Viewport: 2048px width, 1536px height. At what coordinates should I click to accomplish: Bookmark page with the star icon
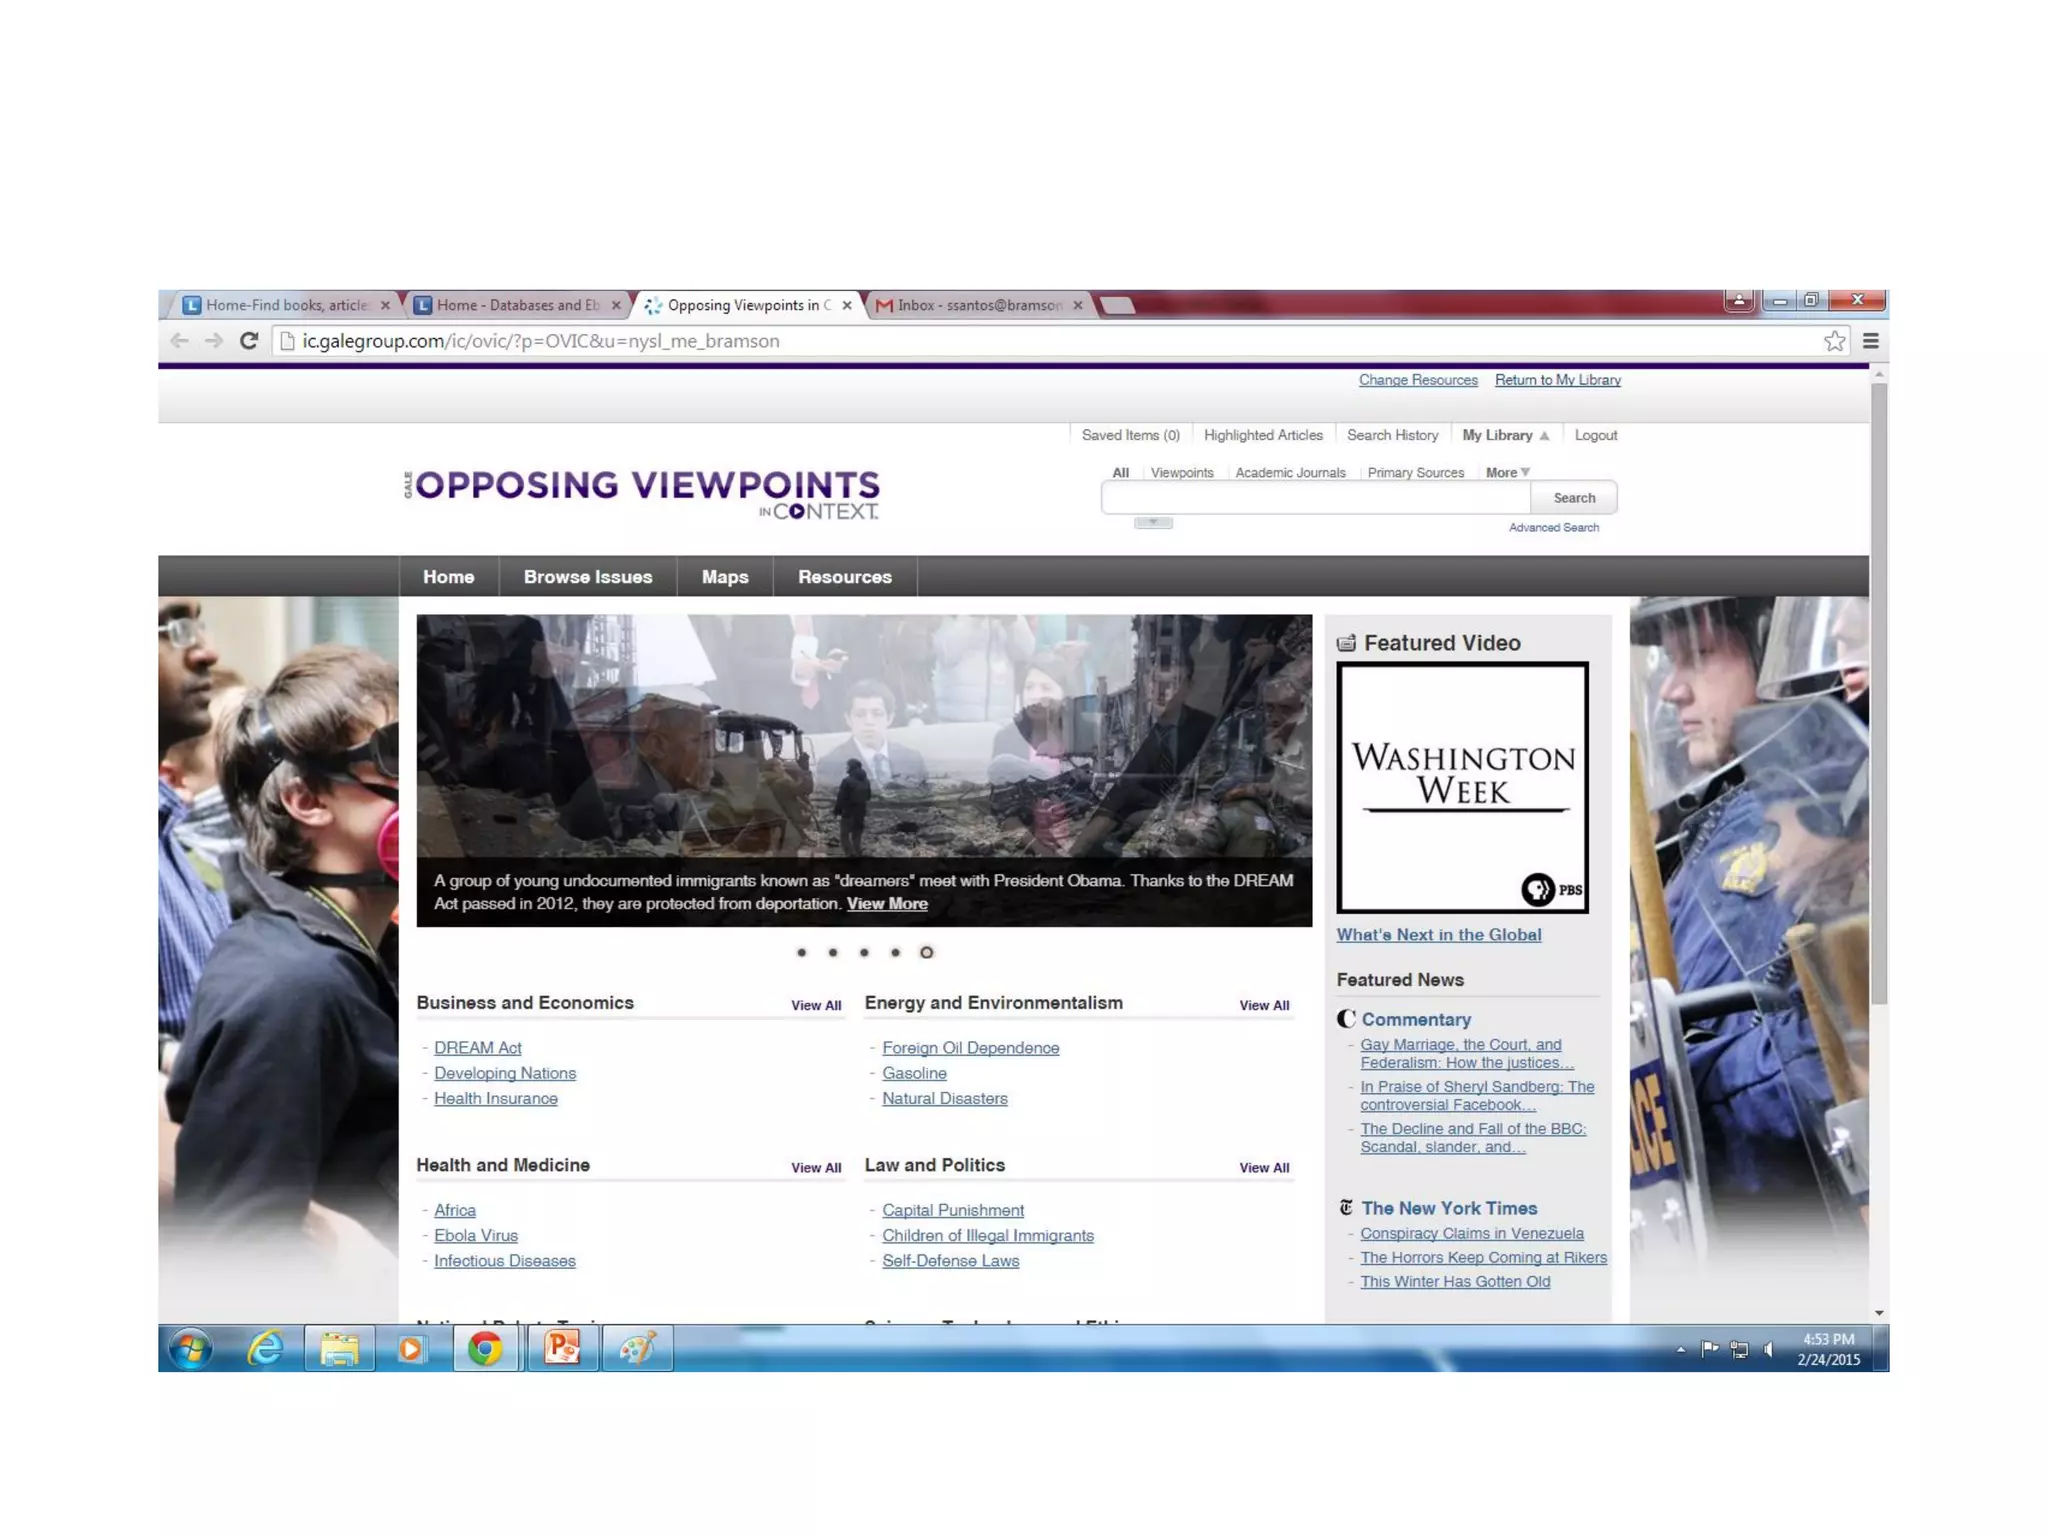pos(1834,341)
